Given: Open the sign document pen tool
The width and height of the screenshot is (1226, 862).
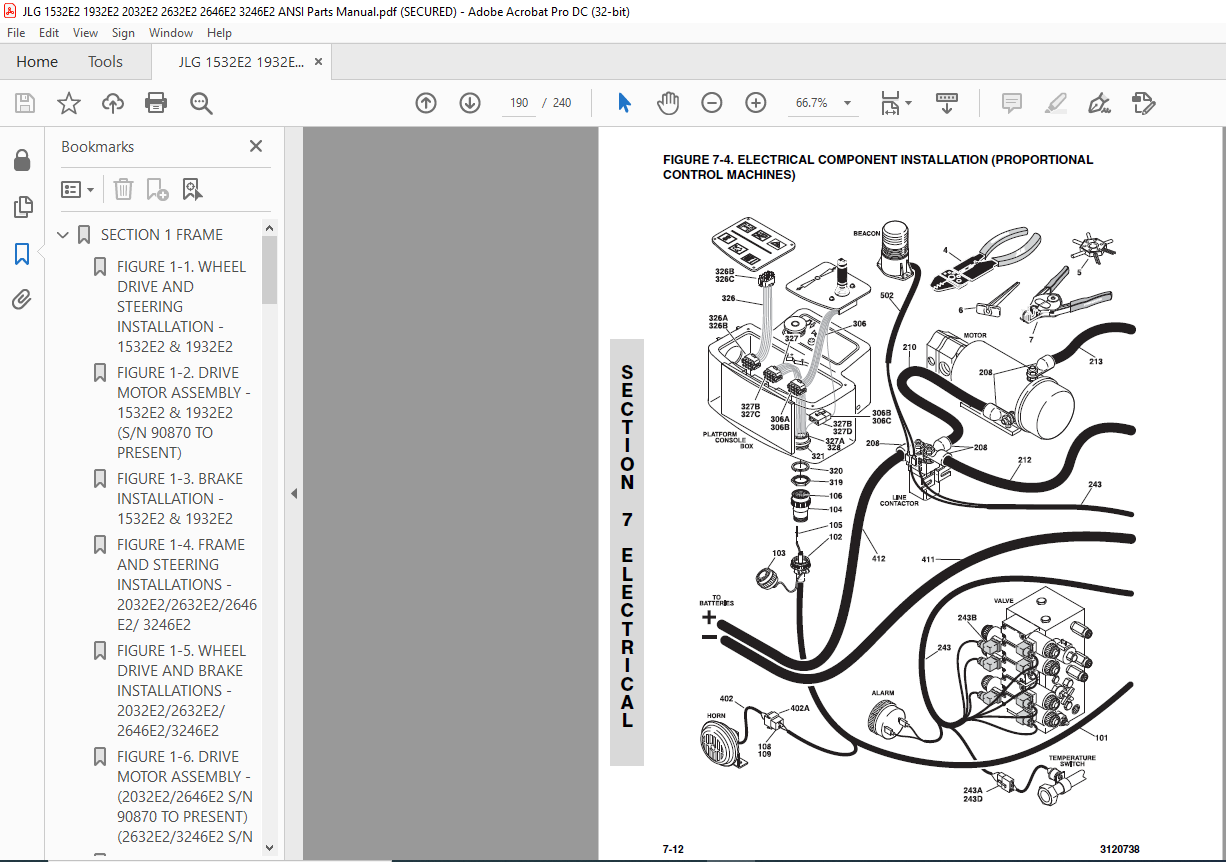Looking at the screenshot, I should pos(1099,103).
